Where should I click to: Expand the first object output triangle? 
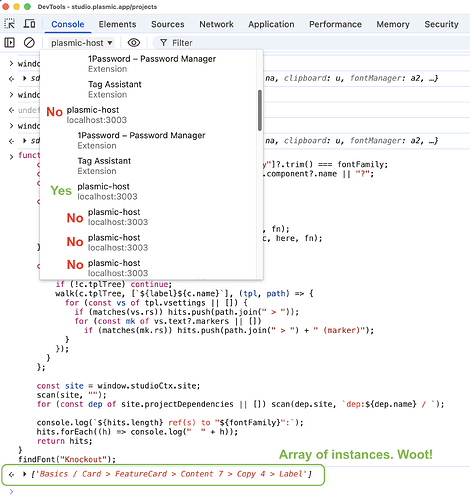(x=24, y=78)
